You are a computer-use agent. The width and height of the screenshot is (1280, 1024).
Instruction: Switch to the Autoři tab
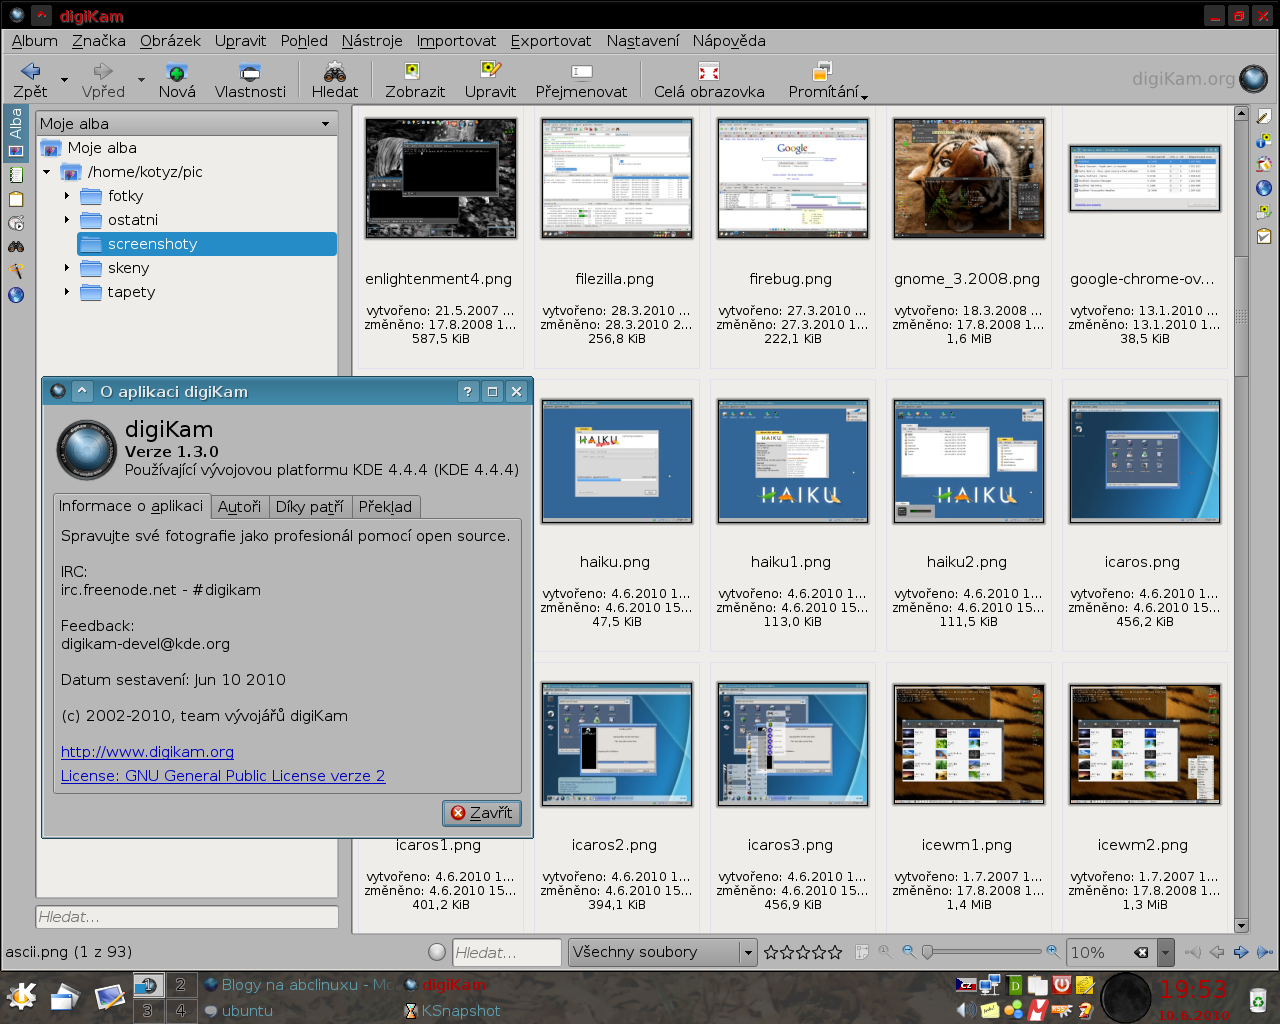click(x=240, y=507)
